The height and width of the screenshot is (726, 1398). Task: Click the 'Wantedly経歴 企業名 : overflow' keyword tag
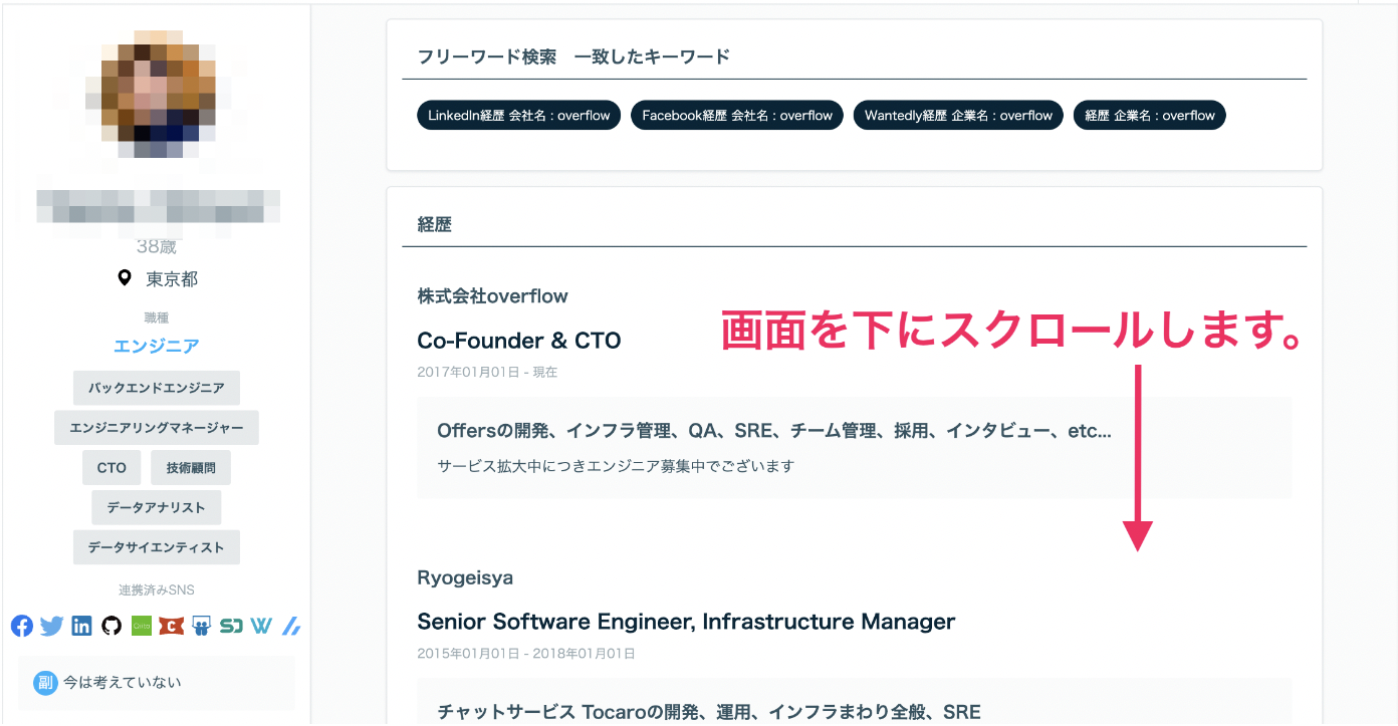click(x=958, y=115)
